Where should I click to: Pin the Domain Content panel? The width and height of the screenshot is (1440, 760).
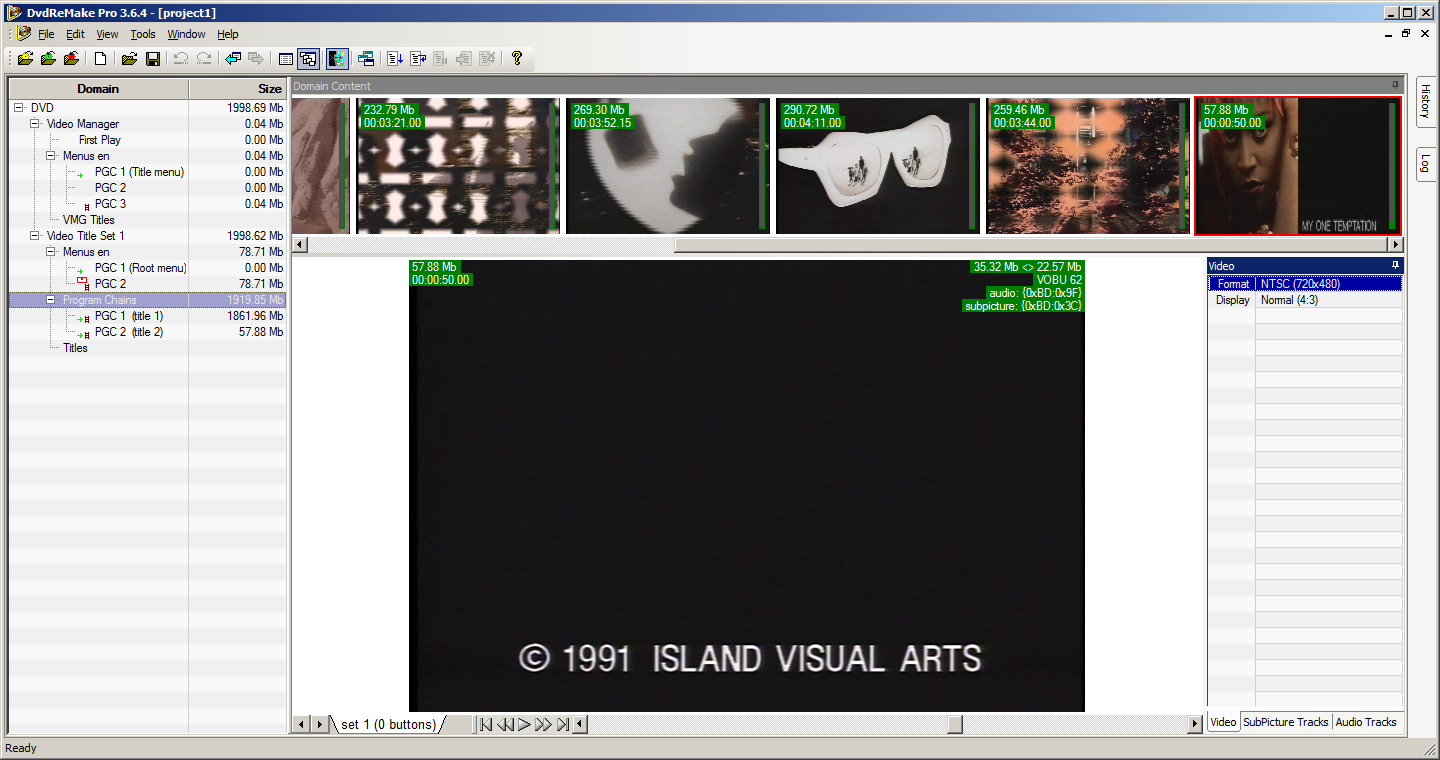click(x=1395, y=85)
